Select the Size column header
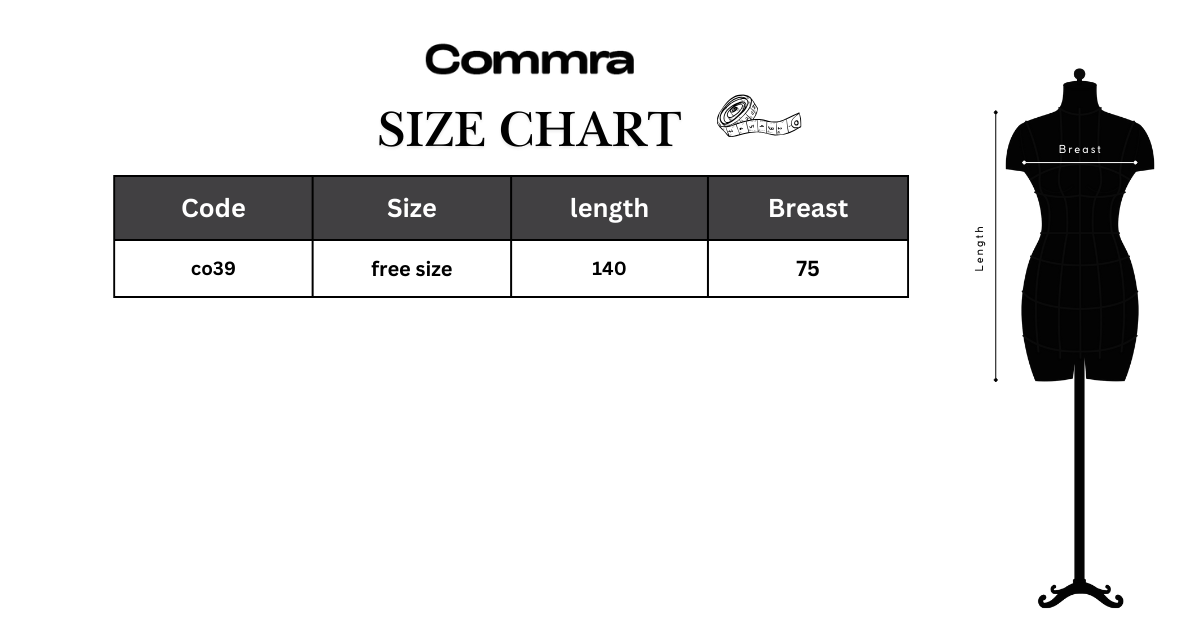The width and height of the screenshot is (1200, 630). 412,208
